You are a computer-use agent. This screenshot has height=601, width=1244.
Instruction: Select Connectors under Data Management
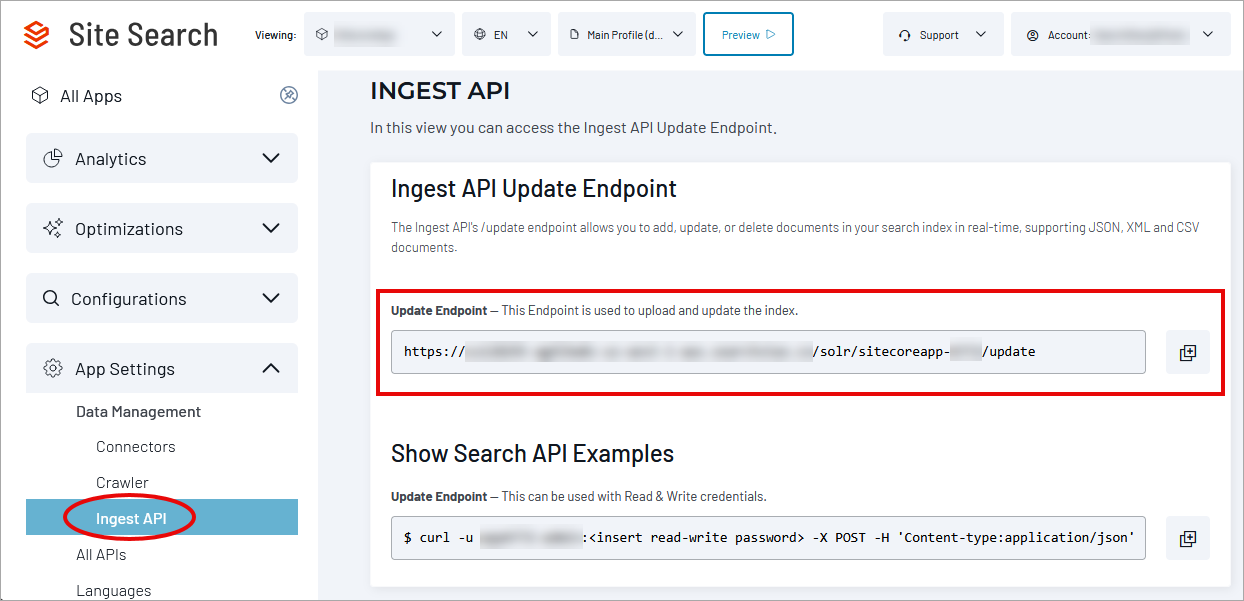135,446
